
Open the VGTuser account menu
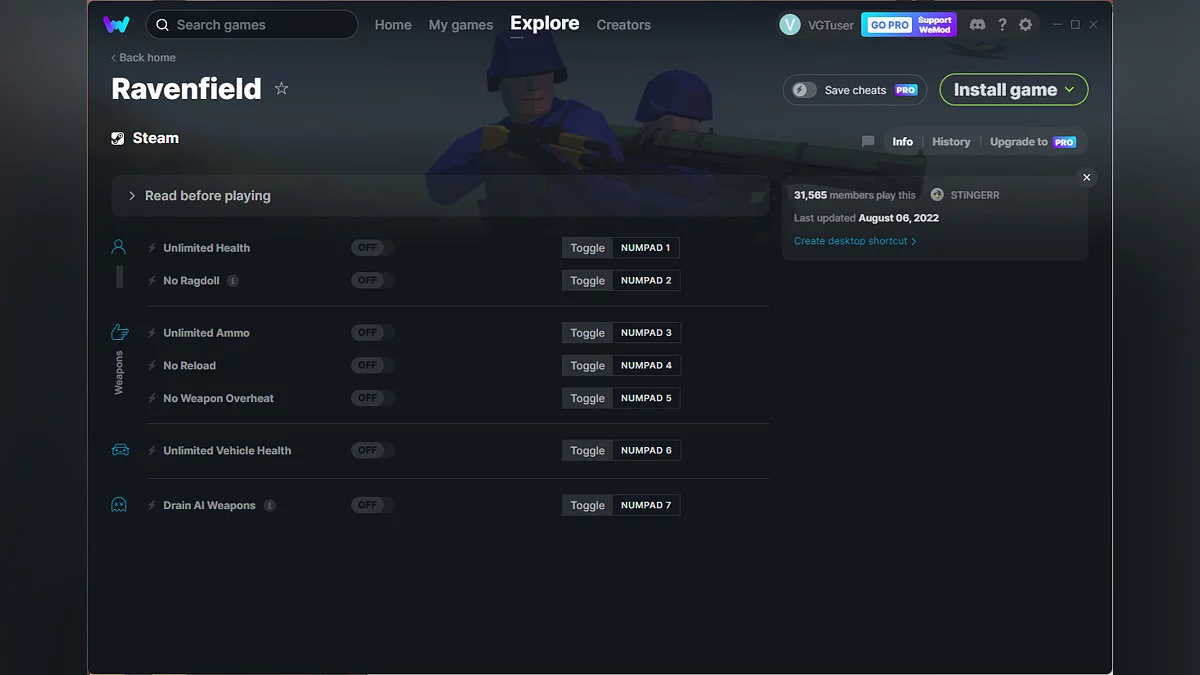[x=816, y=25]
